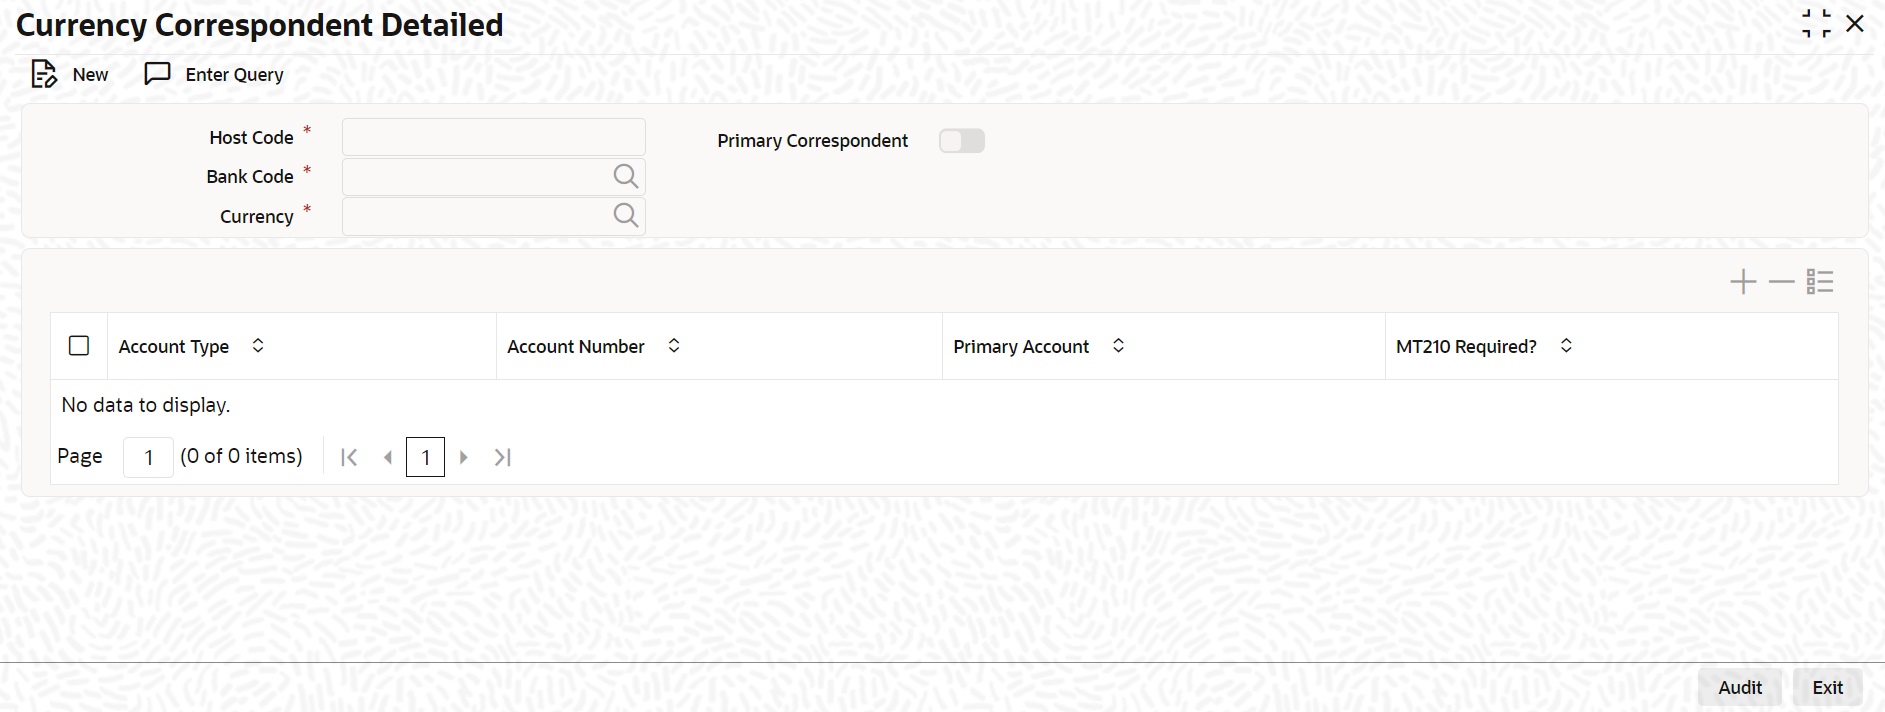Click the Page number input box
The image size is (1885, 712).
click(x=149, y=457)
